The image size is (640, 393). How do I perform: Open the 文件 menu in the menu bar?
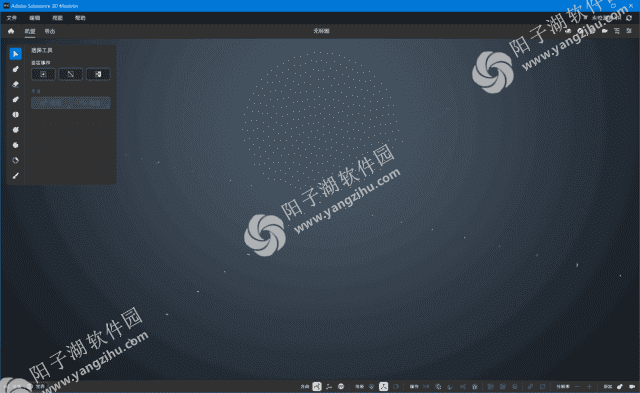coord(11,18)
